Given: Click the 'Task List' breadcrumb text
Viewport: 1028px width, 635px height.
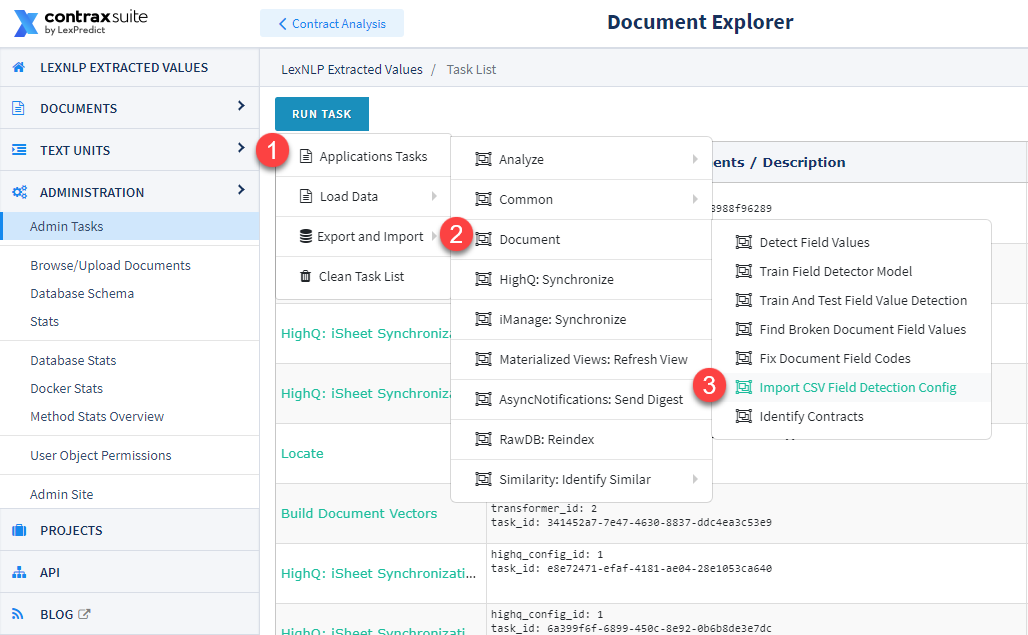Looking at the screenshot, I should pos(471,69).
